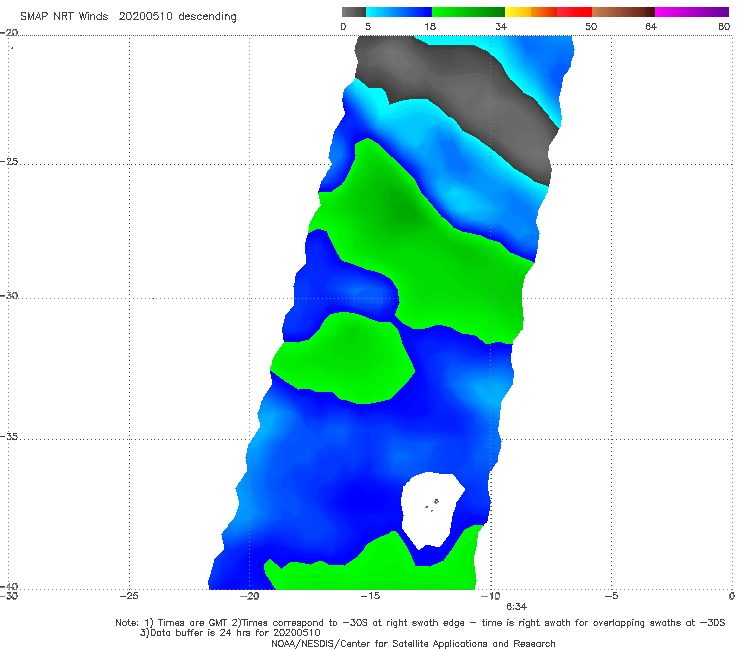The width and height of the screenshot is (740, 650).
Task: Click the latitude axis label '-25'
Action: (9, 162)
